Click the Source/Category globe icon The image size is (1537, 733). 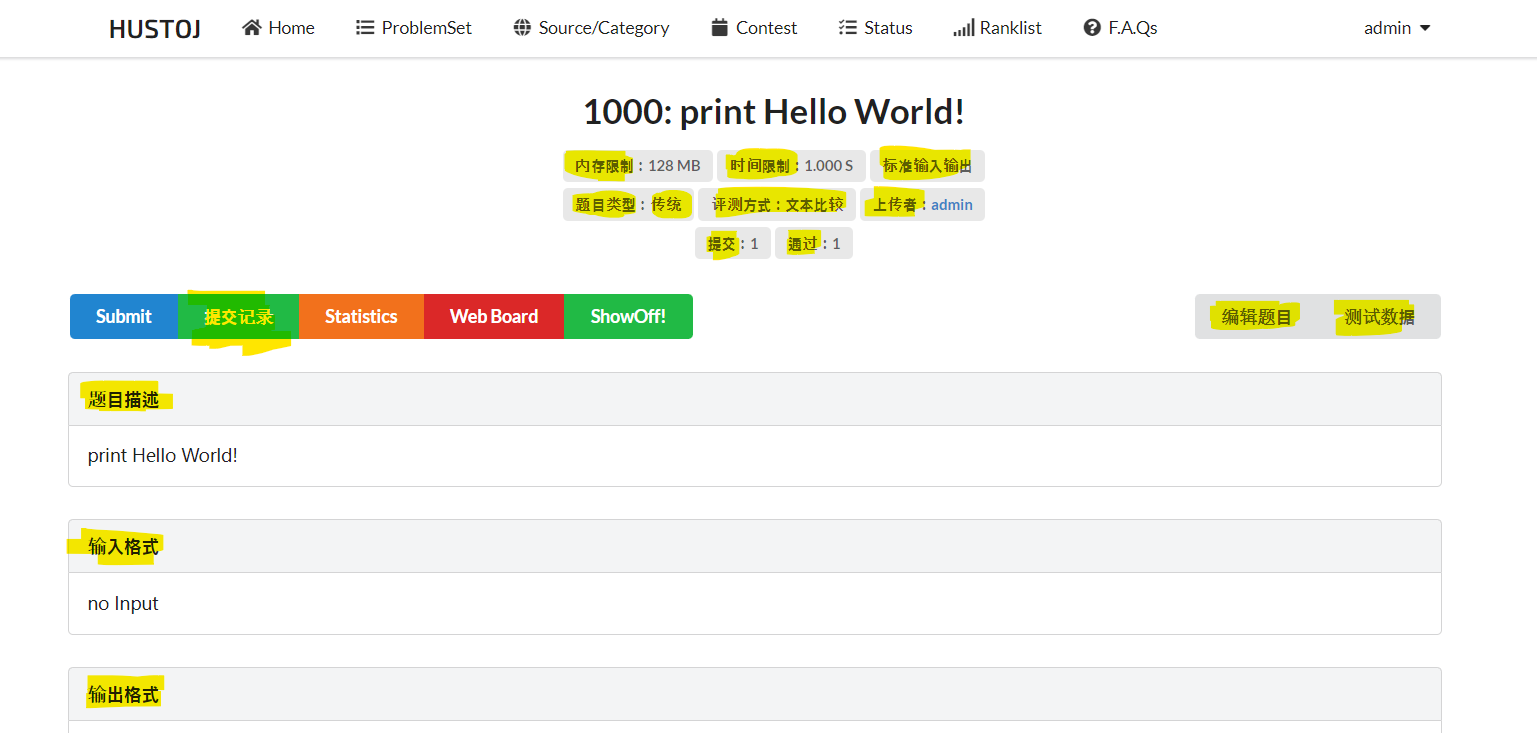(x=522, y=27)
